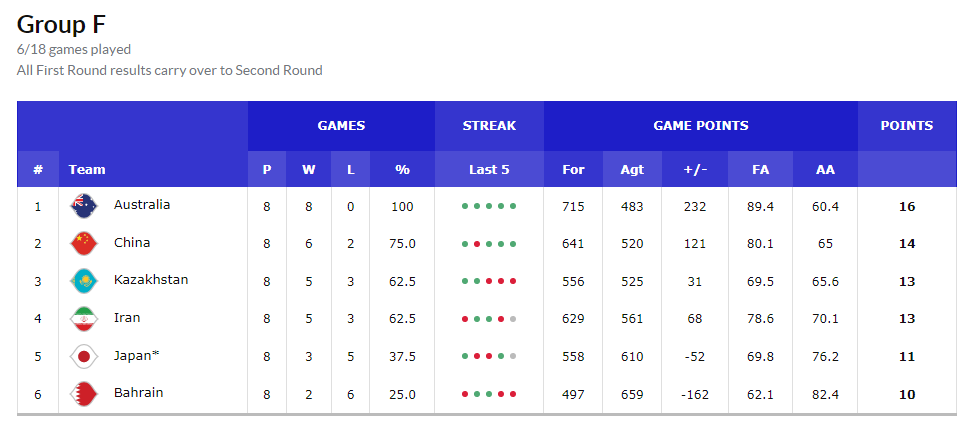Screen dimensions: 973x425
Task: Click the Japan team name
Action: click(136, 355)
